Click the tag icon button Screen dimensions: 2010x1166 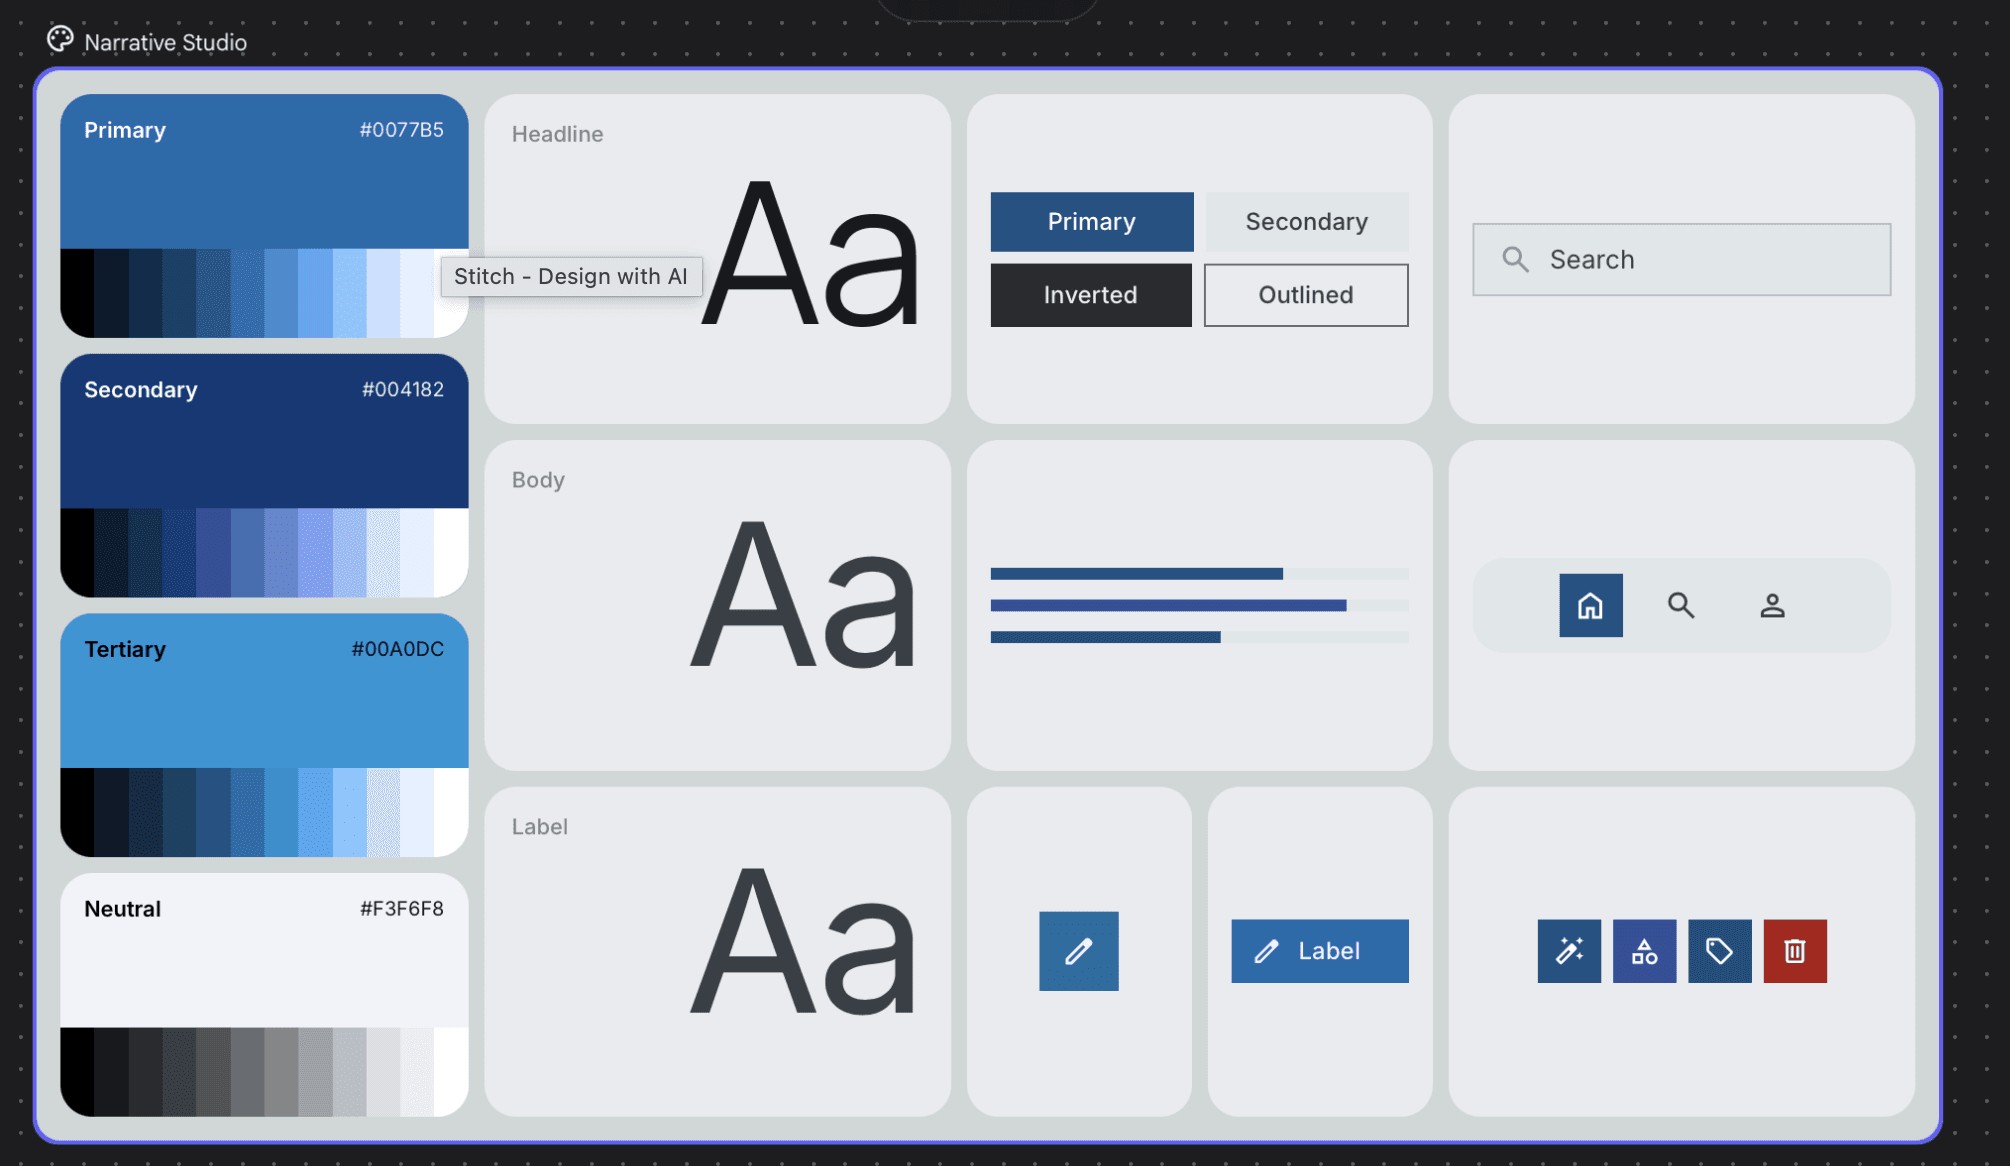coord(1719,951)
